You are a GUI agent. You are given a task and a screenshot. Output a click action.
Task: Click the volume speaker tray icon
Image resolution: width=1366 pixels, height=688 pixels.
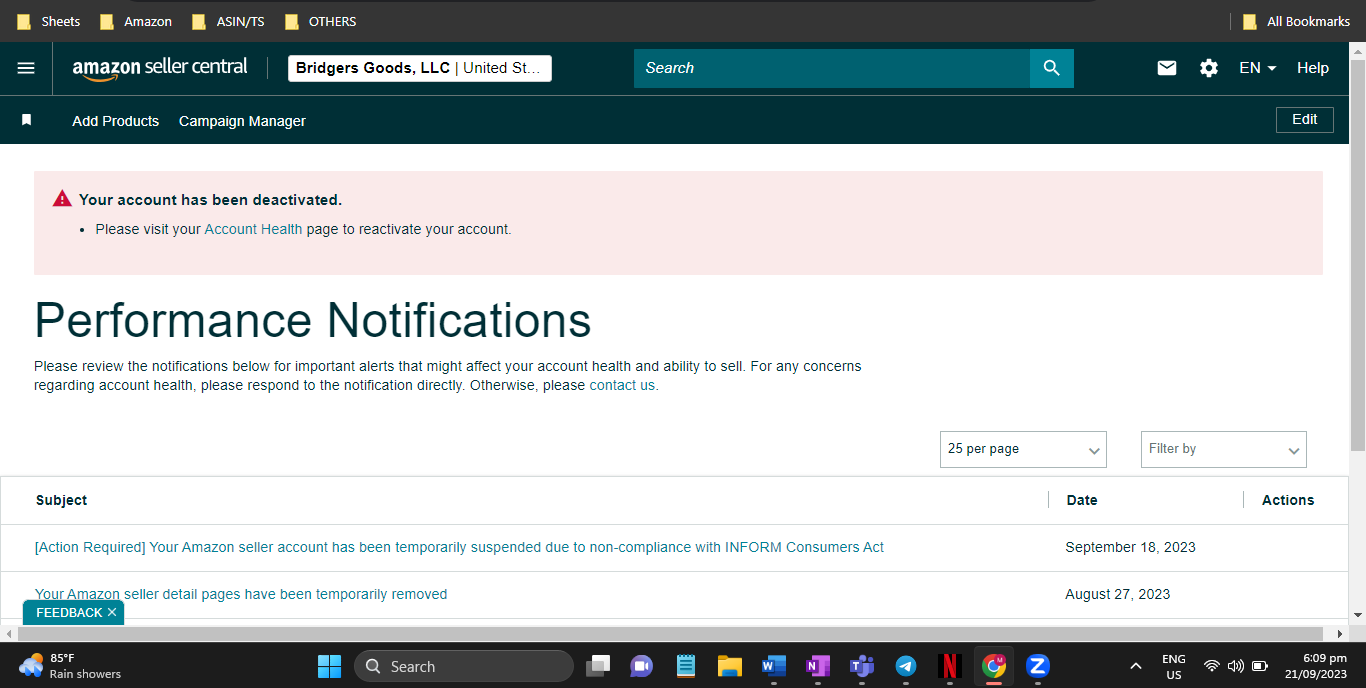1235,666
